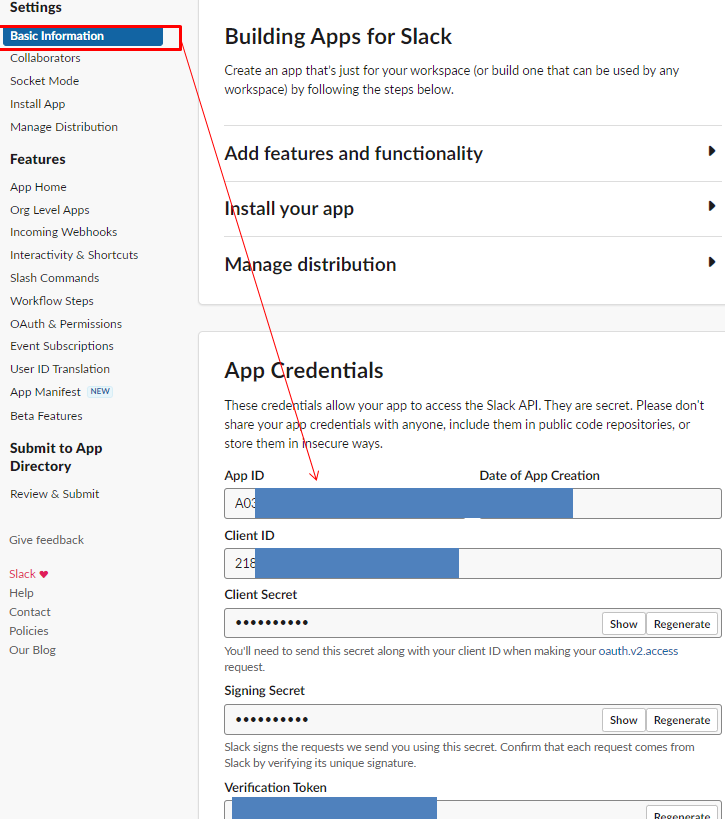Click Submit to App Directory heading
This screenshot has width=725, height=819.
click(56, 457)
